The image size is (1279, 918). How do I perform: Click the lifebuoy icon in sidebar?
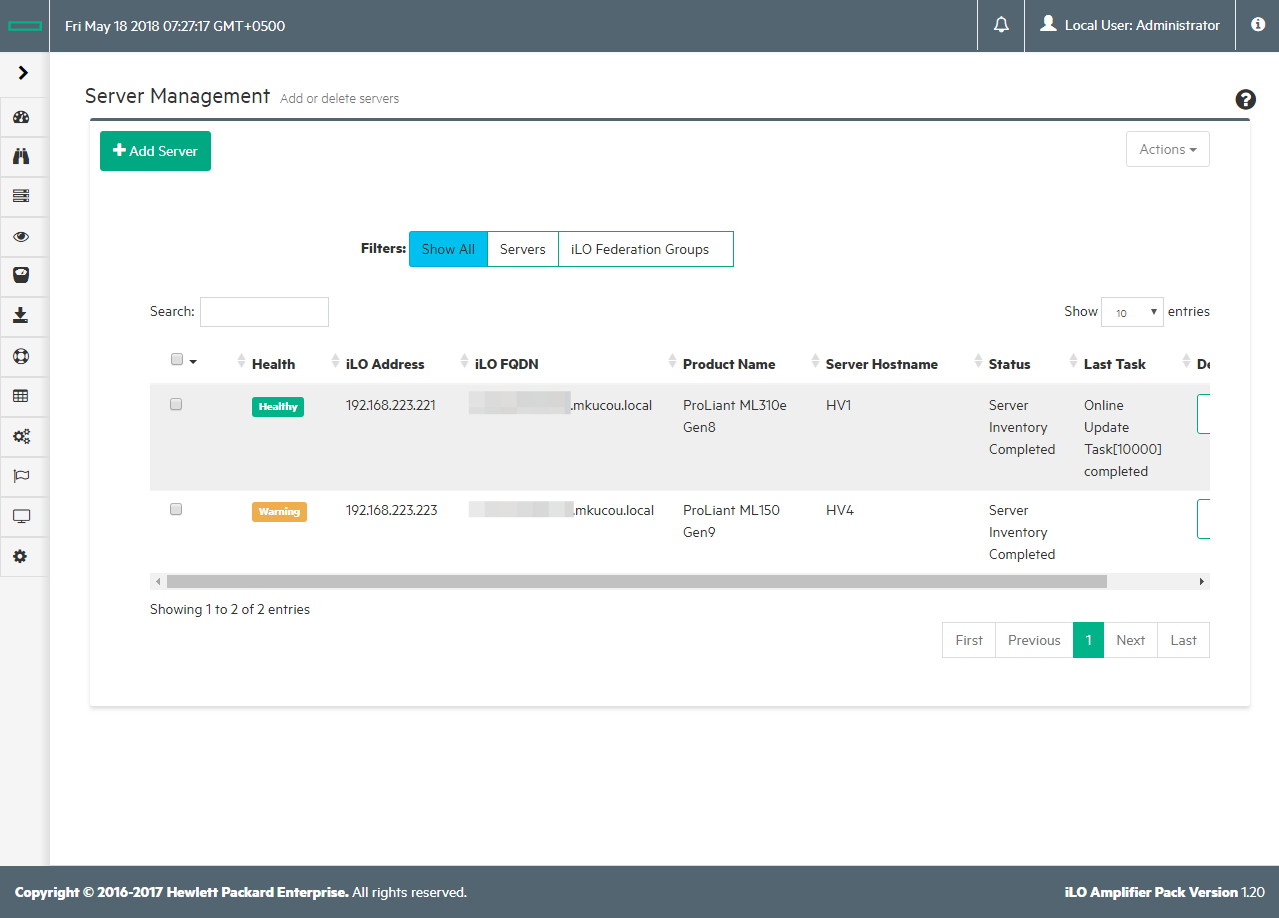click(21, 356)
